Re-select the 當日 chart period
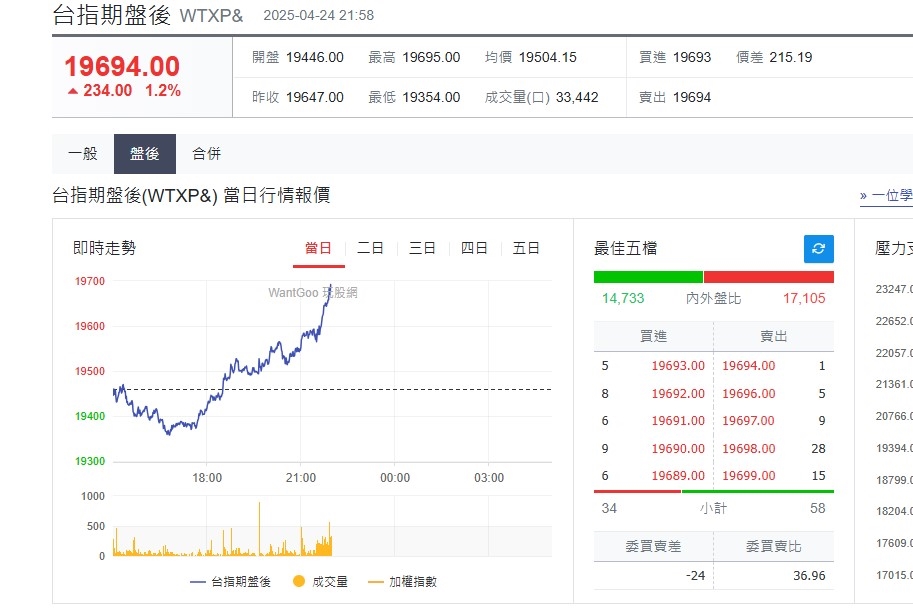Viewport: 913px width, 609px height. click(x=318, y=247)
